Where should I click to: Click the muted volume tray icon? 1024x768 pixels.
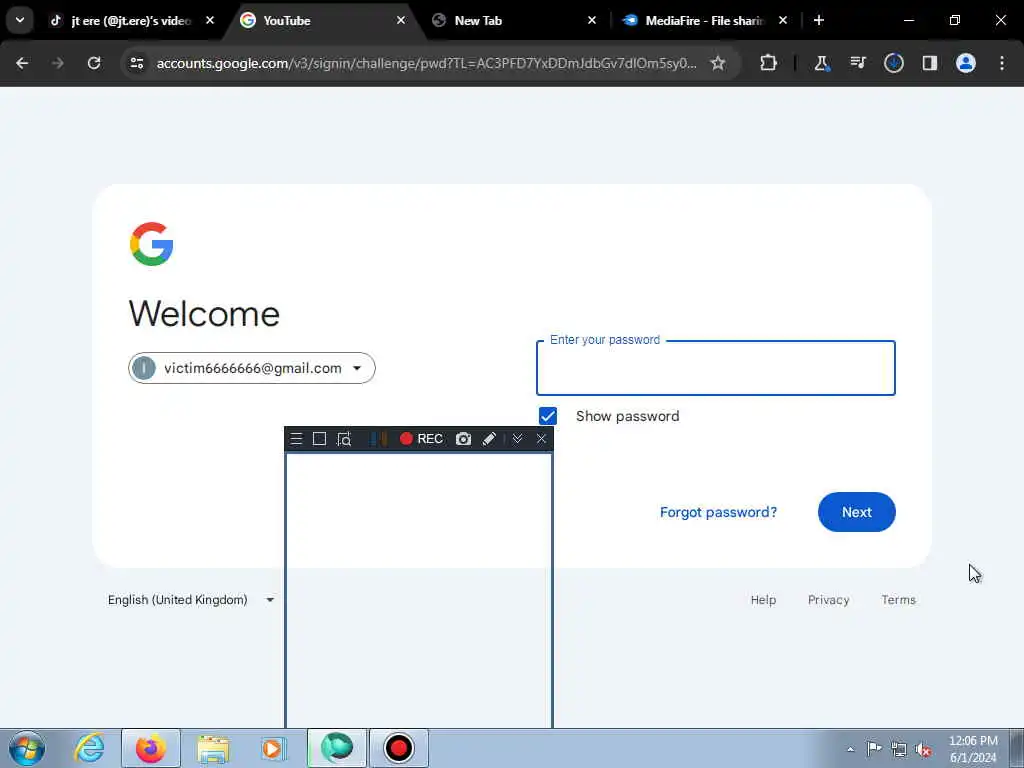[923, 750]
